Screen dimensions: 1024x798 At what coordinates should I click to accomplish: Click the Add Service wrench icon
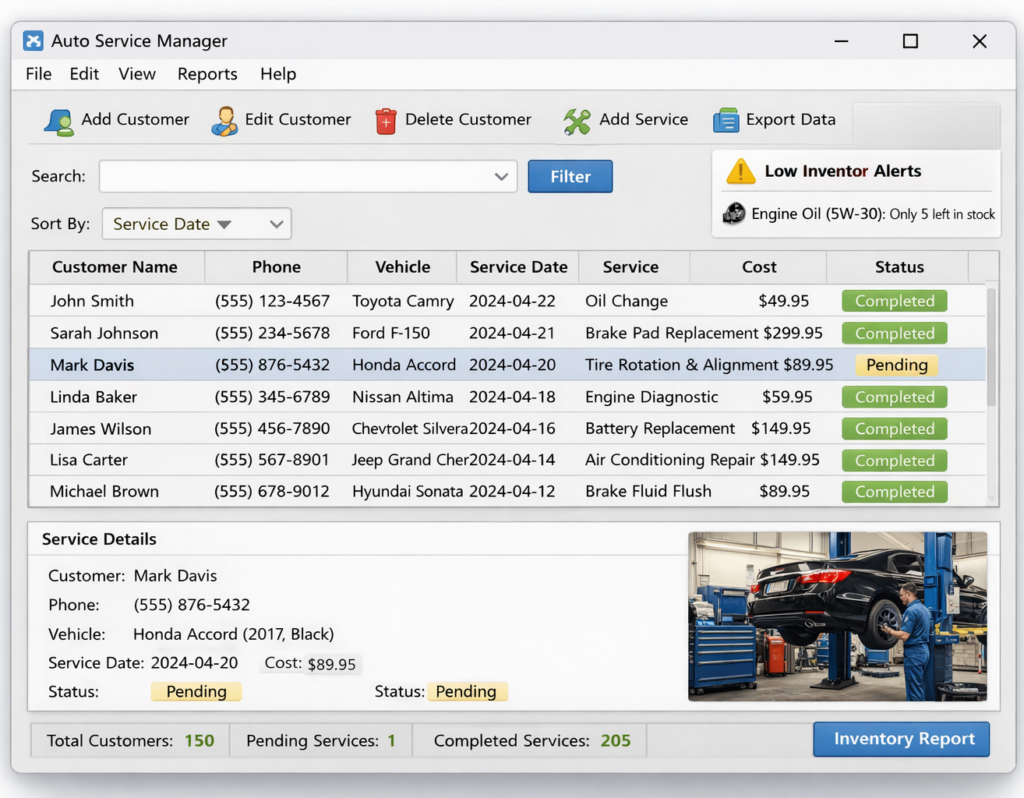coord(577,121)
